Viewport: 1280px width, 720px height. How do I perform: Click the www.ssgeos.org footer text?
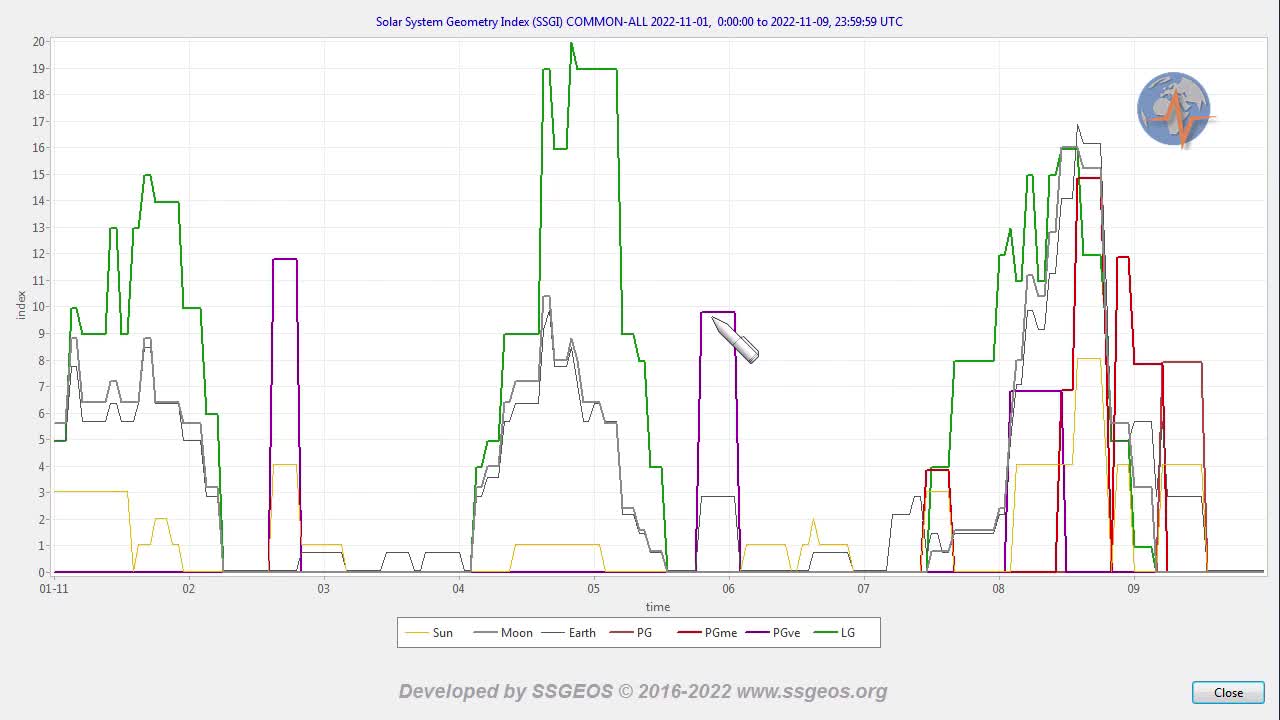pos(812,692)
